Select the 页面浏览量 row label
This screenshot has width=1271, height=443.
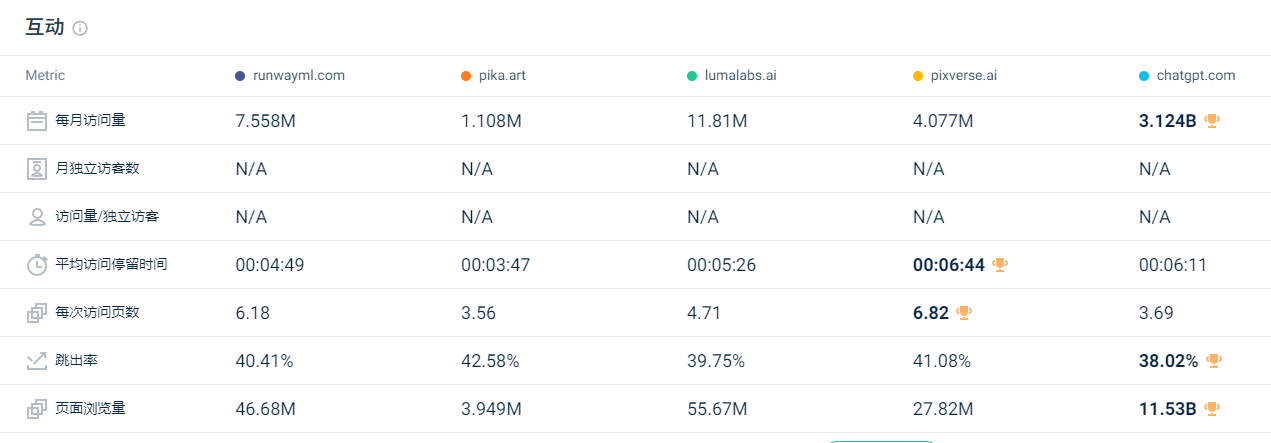pos(91,408)
